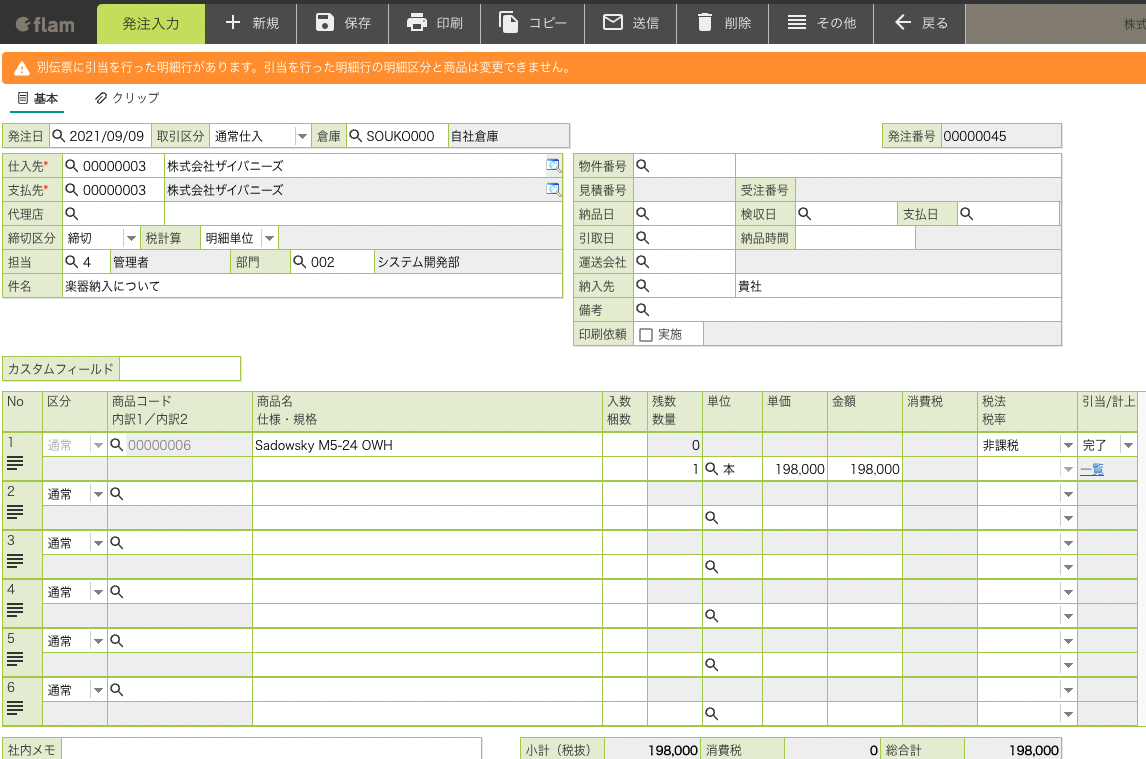Image resolution: width=1146 pixels, height=759 pixels.
Task: Expand 非課税 tax dropdown in row 1
Action: coord(1068,445)
